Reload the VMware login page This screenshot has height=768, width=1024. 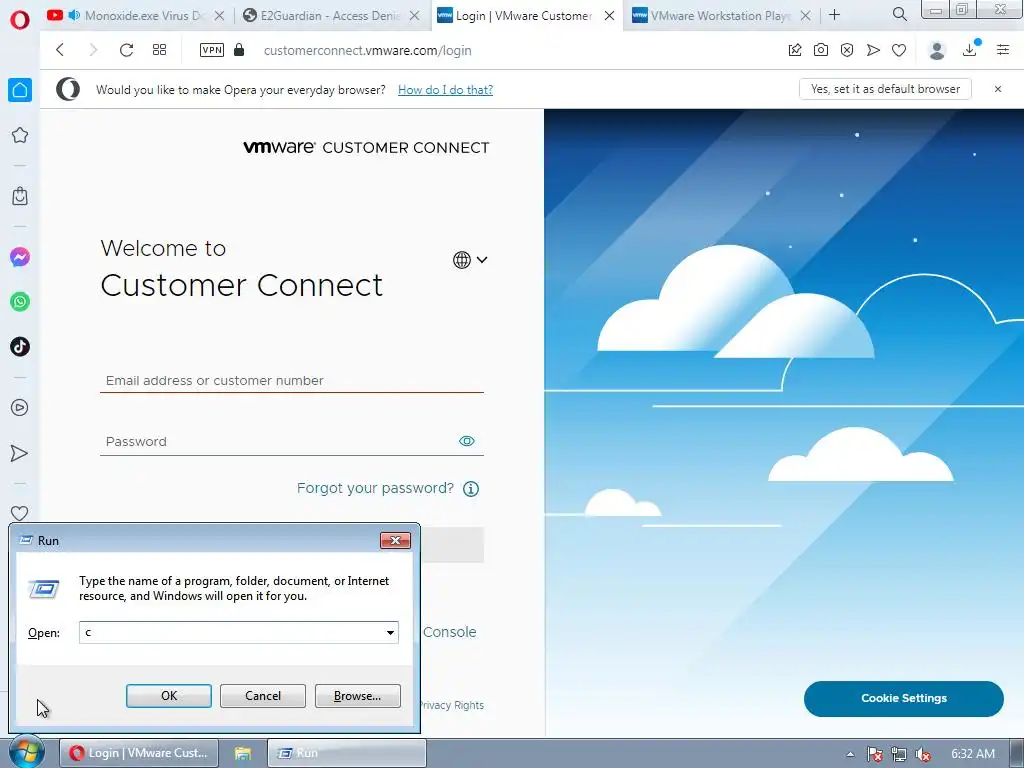[x=127, y=50]
